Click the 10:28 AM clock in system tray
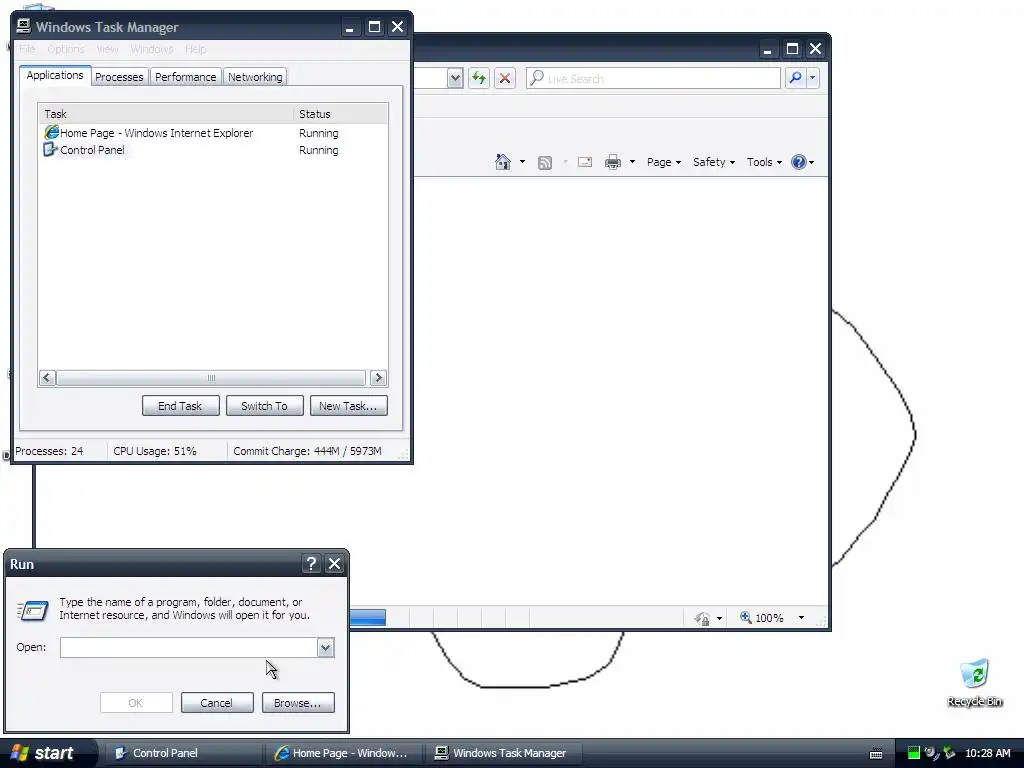The width and height of the screenshot is (1024, 768). click(x=987, y=753)
